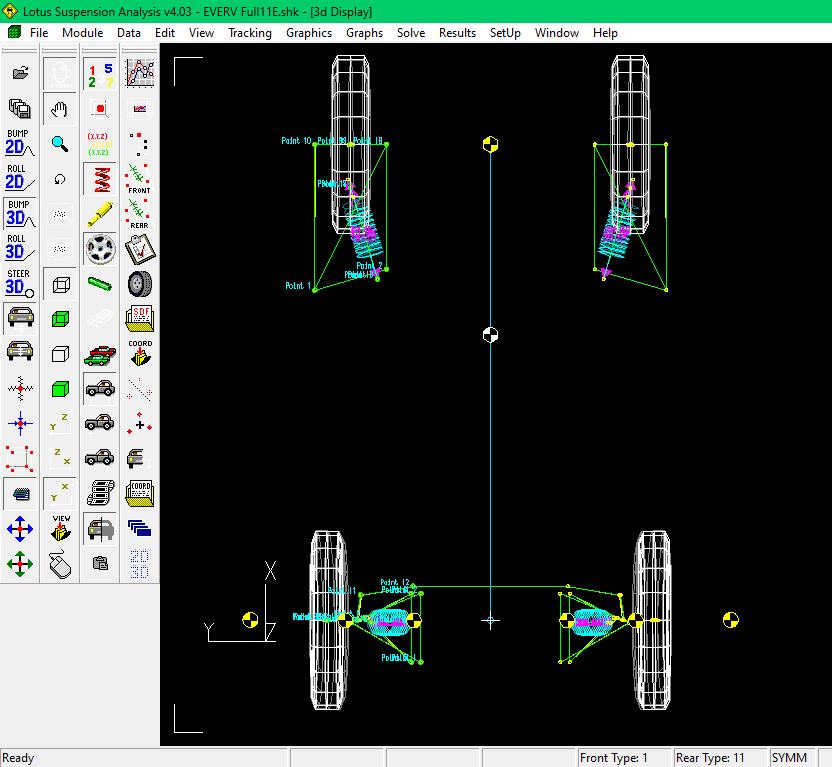Open the Results menu
The image size is (832, 767).
tap(457, 33)
